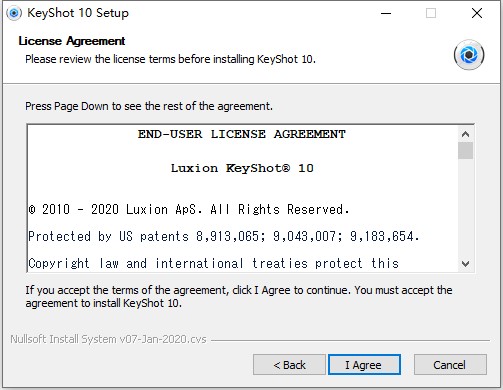Viewport: 503px width, 390px height.
Task: Click the empty scrollbar track below the thumb
Action: pyautogui.click(x=465, y=208)
